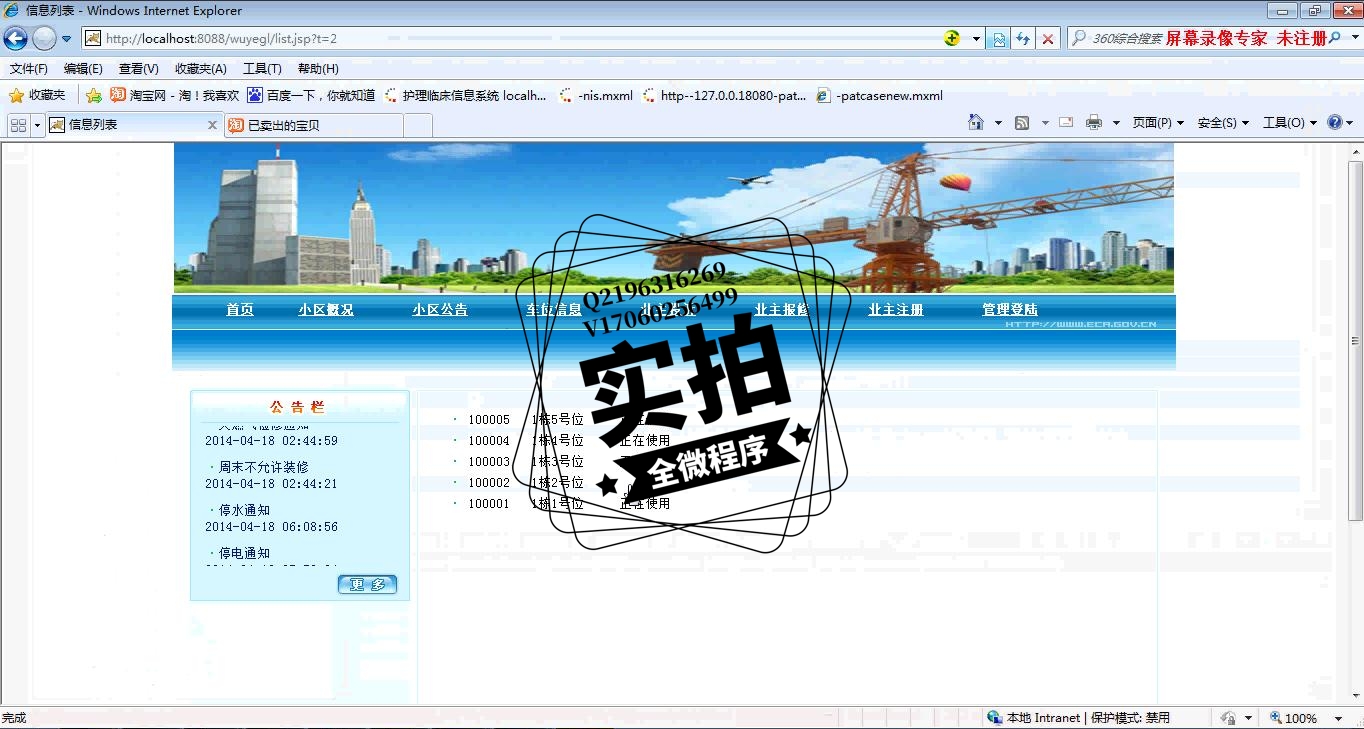This screenshot has height=729, width=1364.
Task: Click the vertical scrollbar thumb
Action: [x=1355, y=340]
